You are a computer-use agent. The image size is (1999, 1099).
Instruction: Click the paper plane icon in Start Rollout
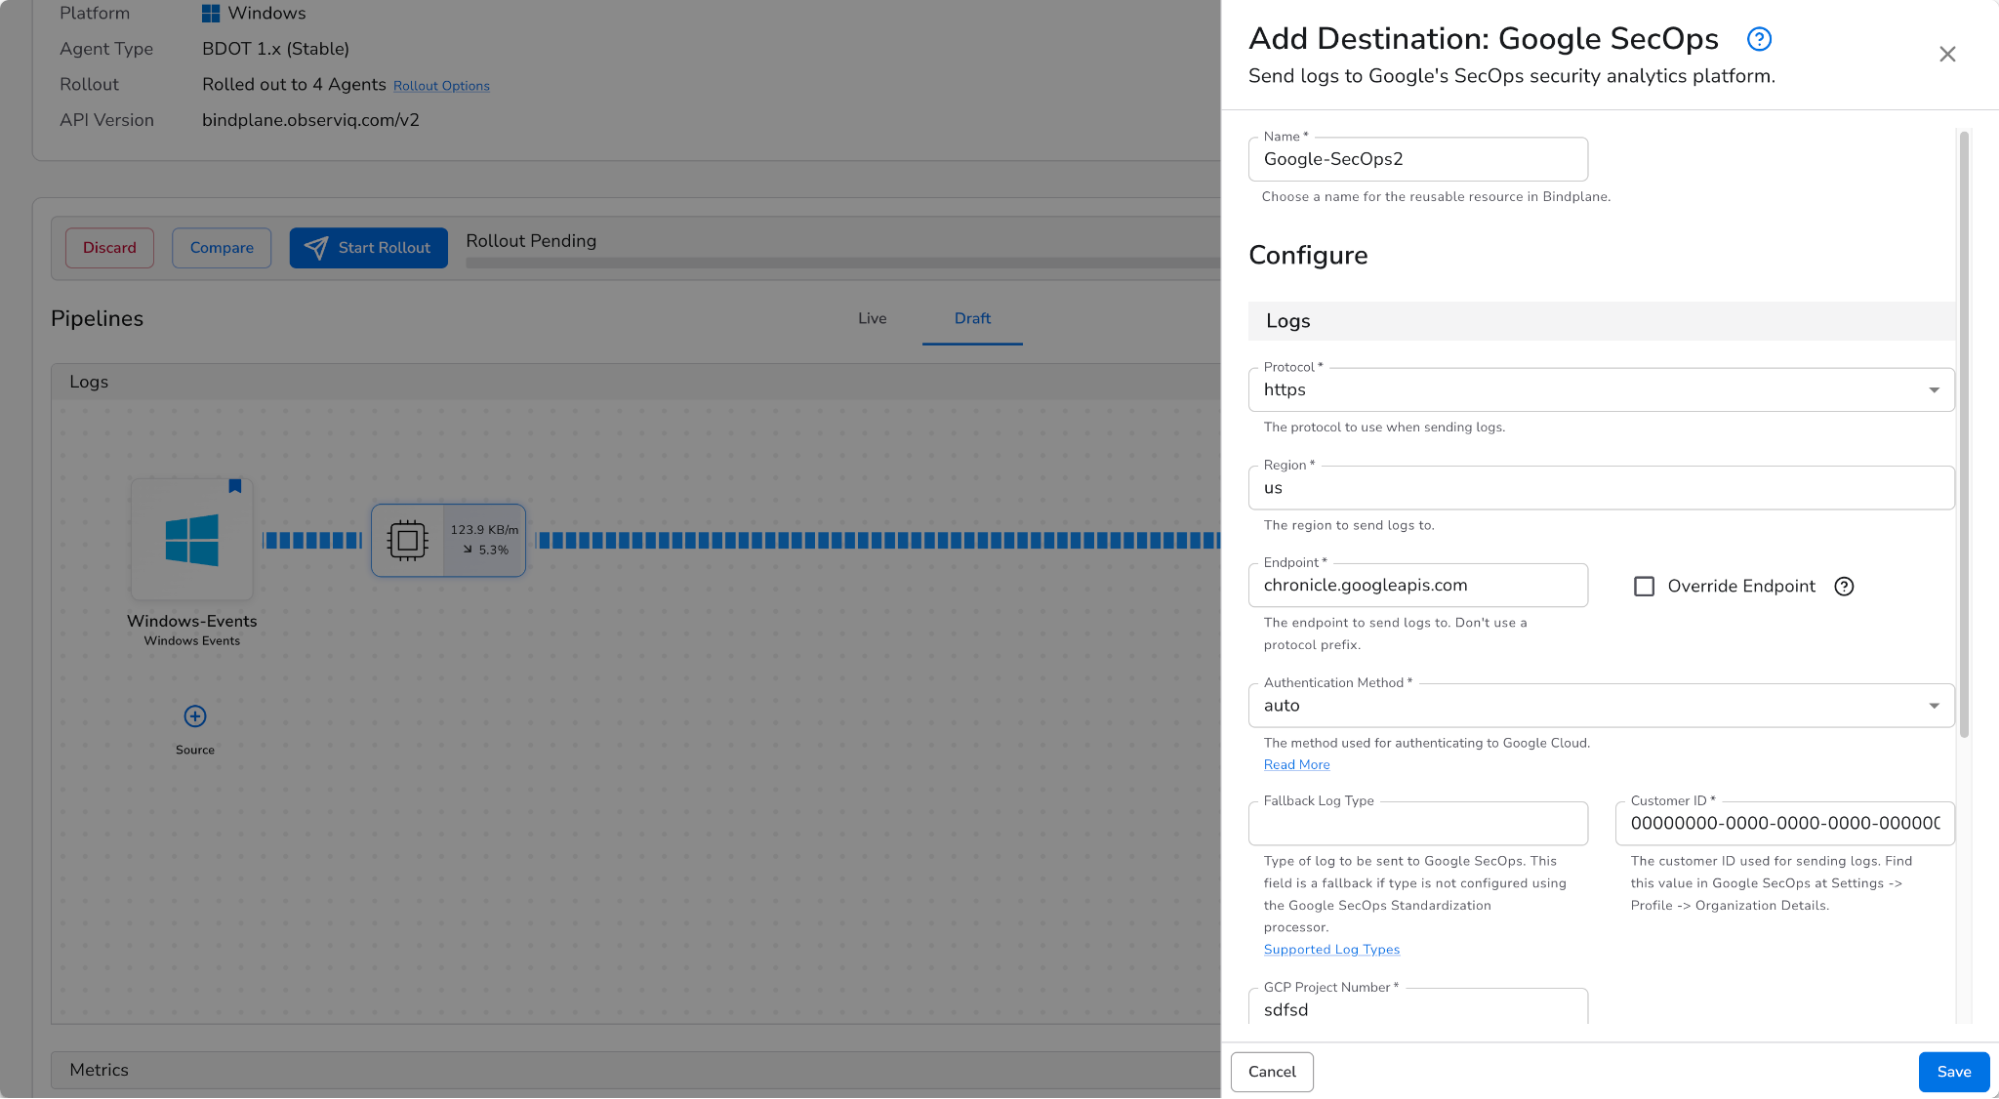(317, 247)
